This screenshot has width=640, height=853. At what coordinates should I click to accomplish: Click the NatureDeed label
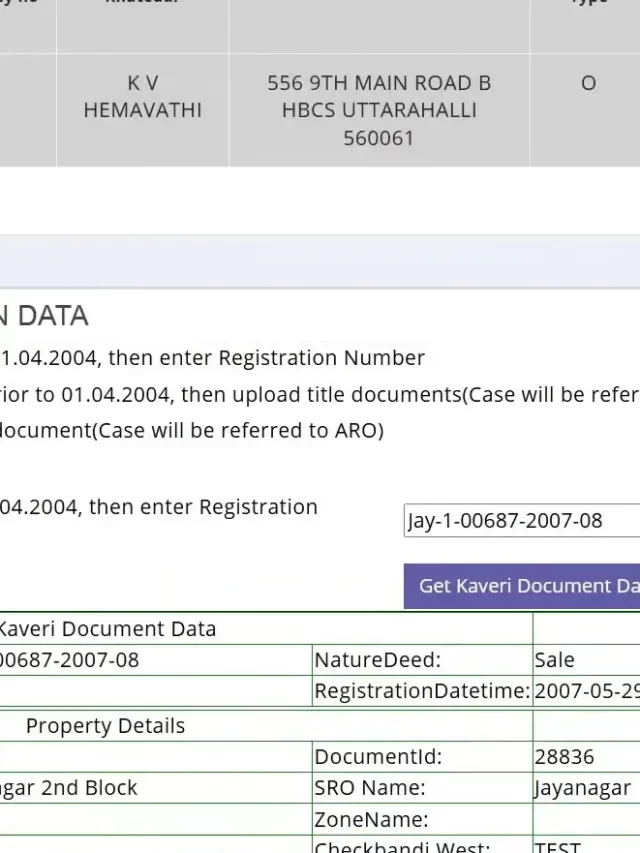[378, 660]
